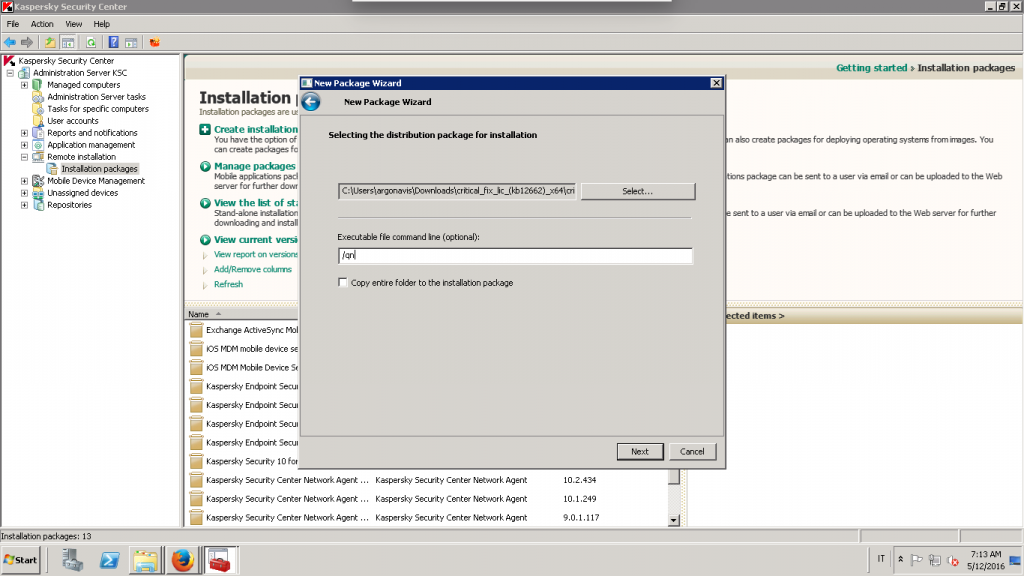The height and width of the screenshot is (576, 1024).
Task: Open the Help menu
Action: (101, 24)
